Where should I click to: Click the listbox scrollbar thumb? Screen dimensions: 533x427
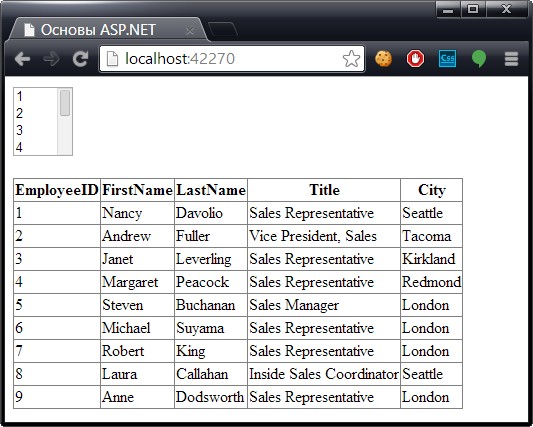click(x=65, y=103)
